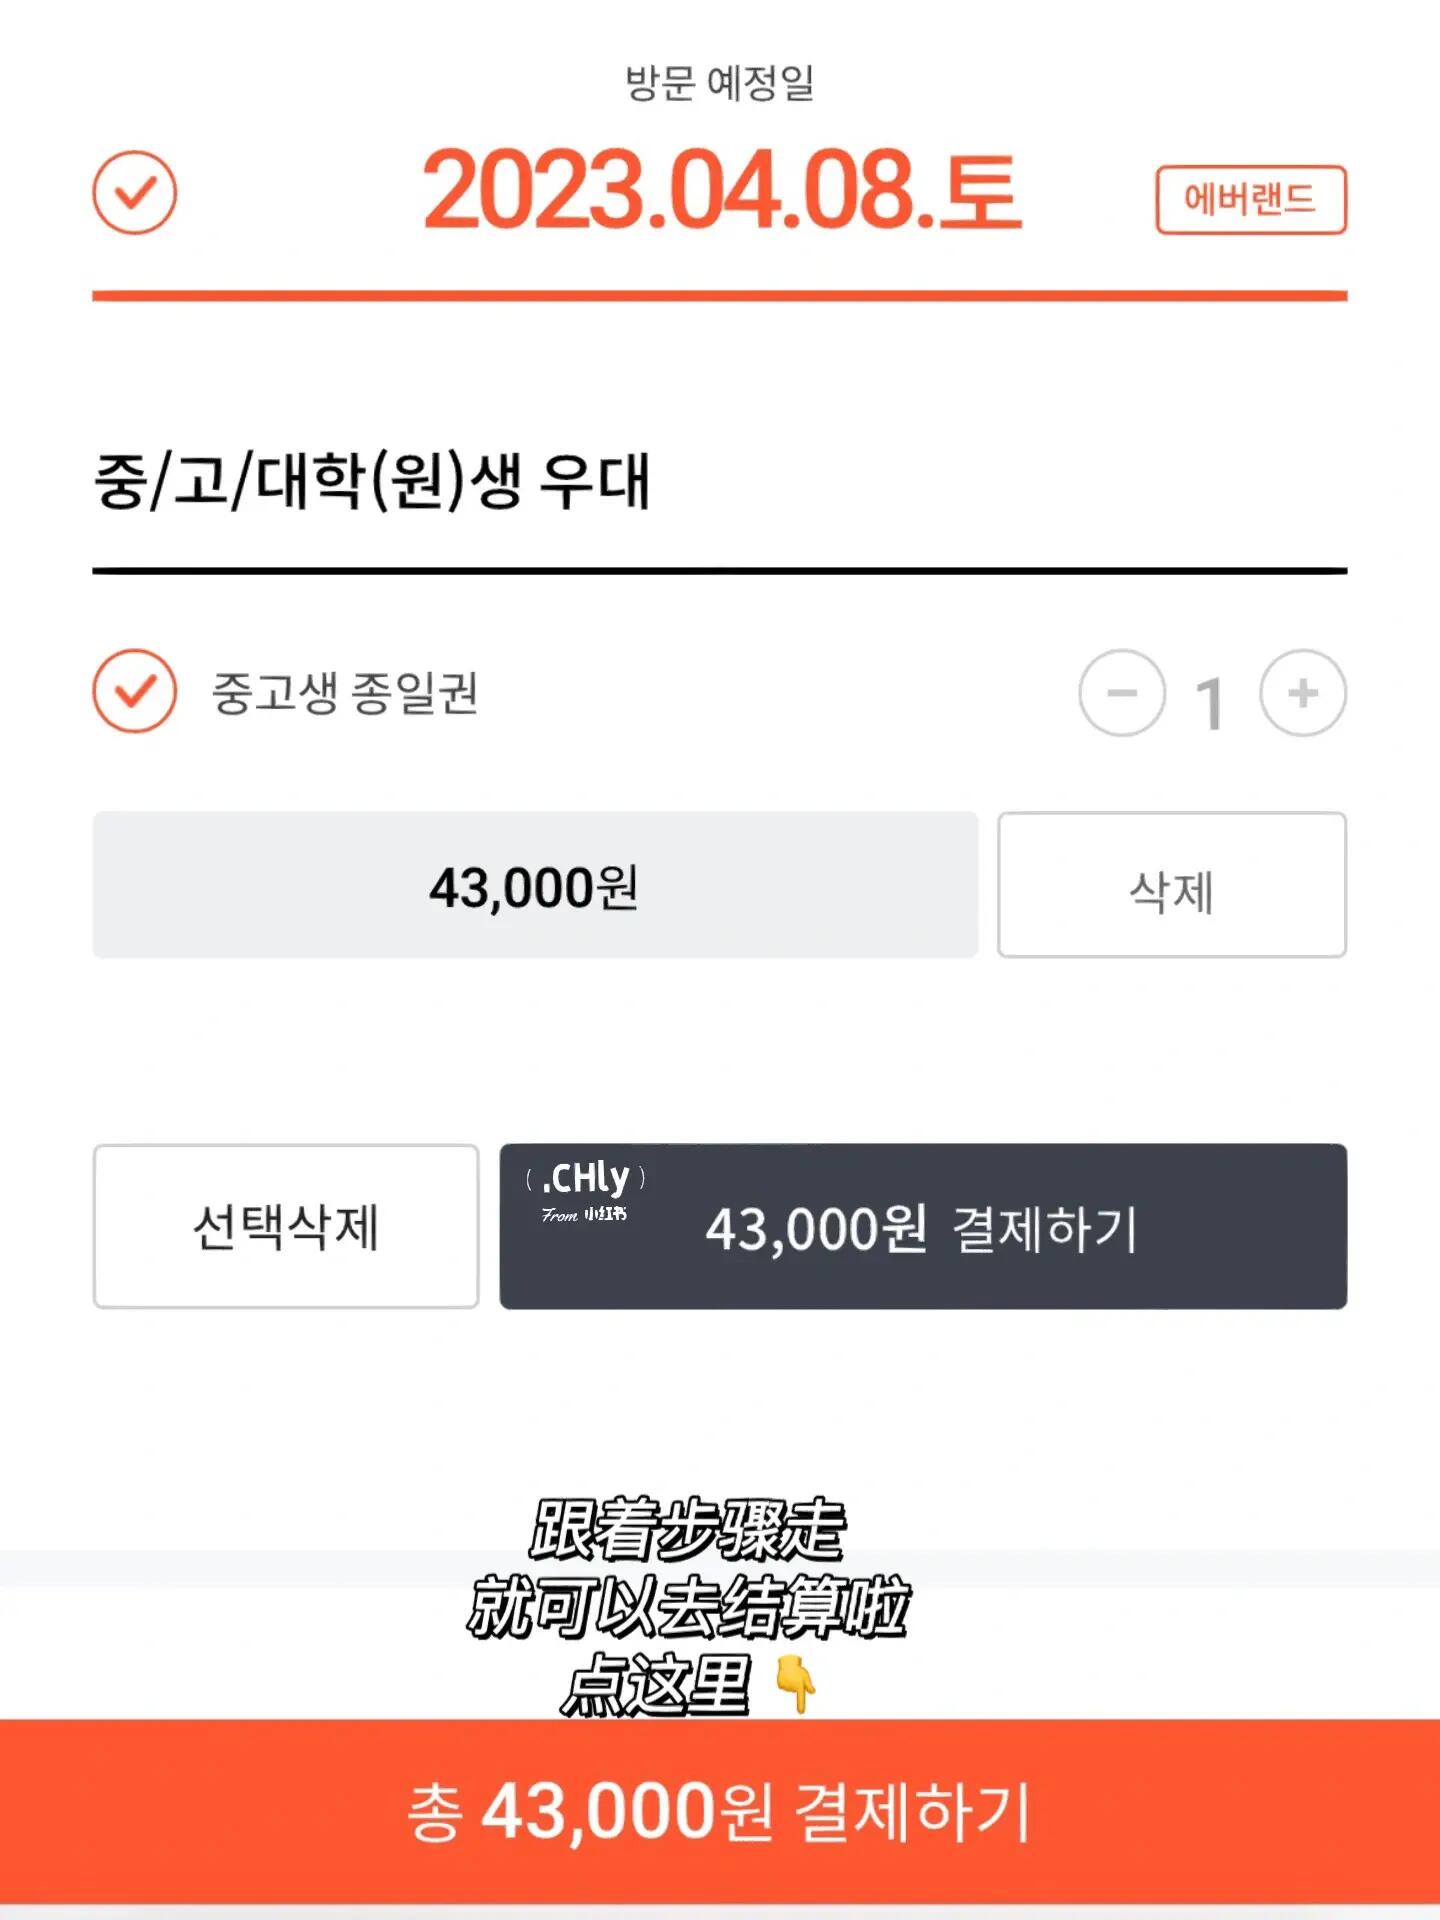This screenshot has width=1440, height=1920.
Task: Click the 에버랜드 park tag button
Action: pyautogui.click(x=1251, y=200)
